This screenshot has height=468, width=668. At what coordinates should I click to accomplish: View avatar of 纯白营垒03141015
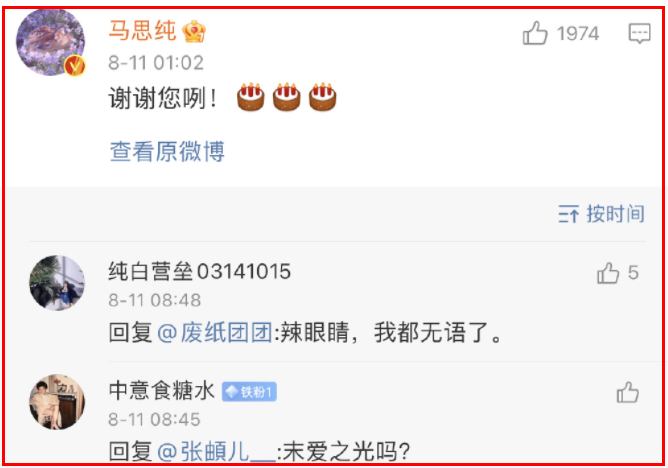pos(57,282)
